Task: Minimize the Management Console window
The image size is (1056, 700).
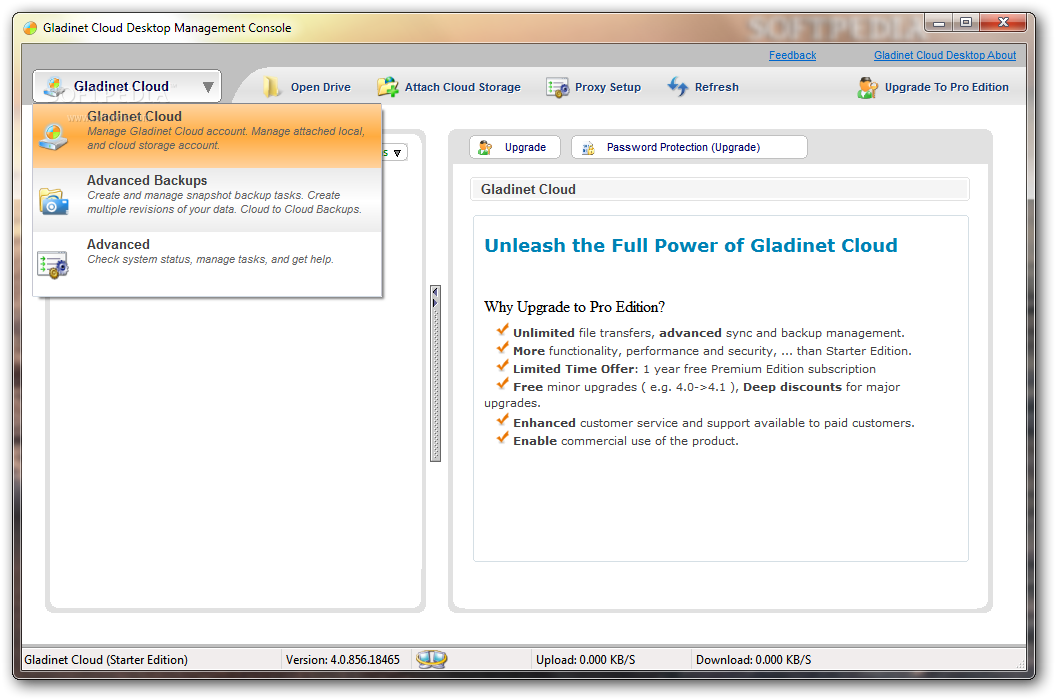Action: [939, 23]
